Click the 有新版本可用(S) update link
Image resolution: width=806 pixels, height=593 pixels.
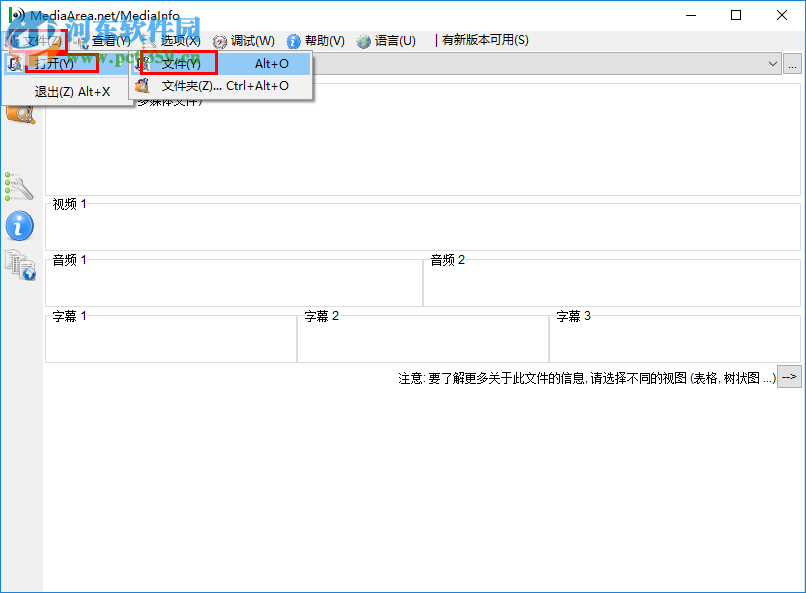point(487,41)
